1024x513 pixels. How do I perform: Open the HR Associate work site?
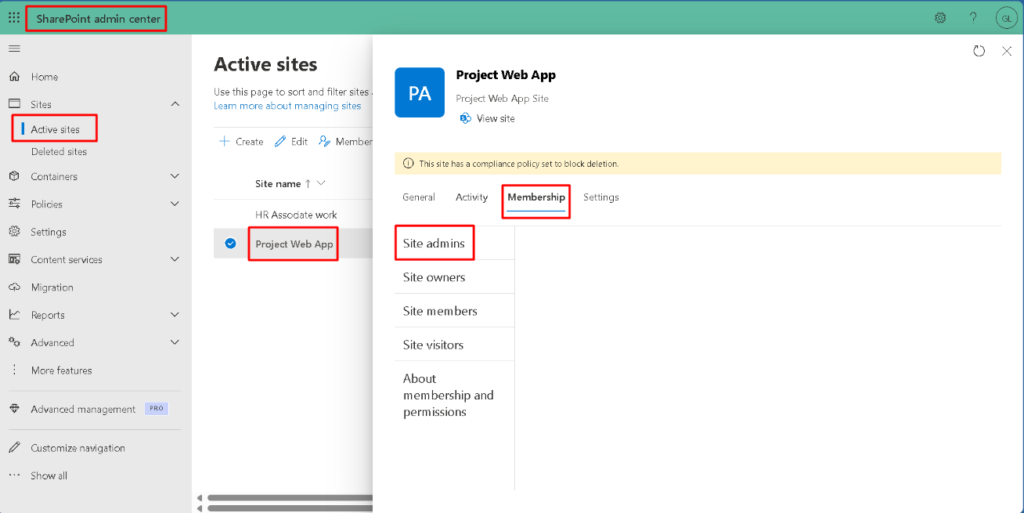click(x=296, y=215)
